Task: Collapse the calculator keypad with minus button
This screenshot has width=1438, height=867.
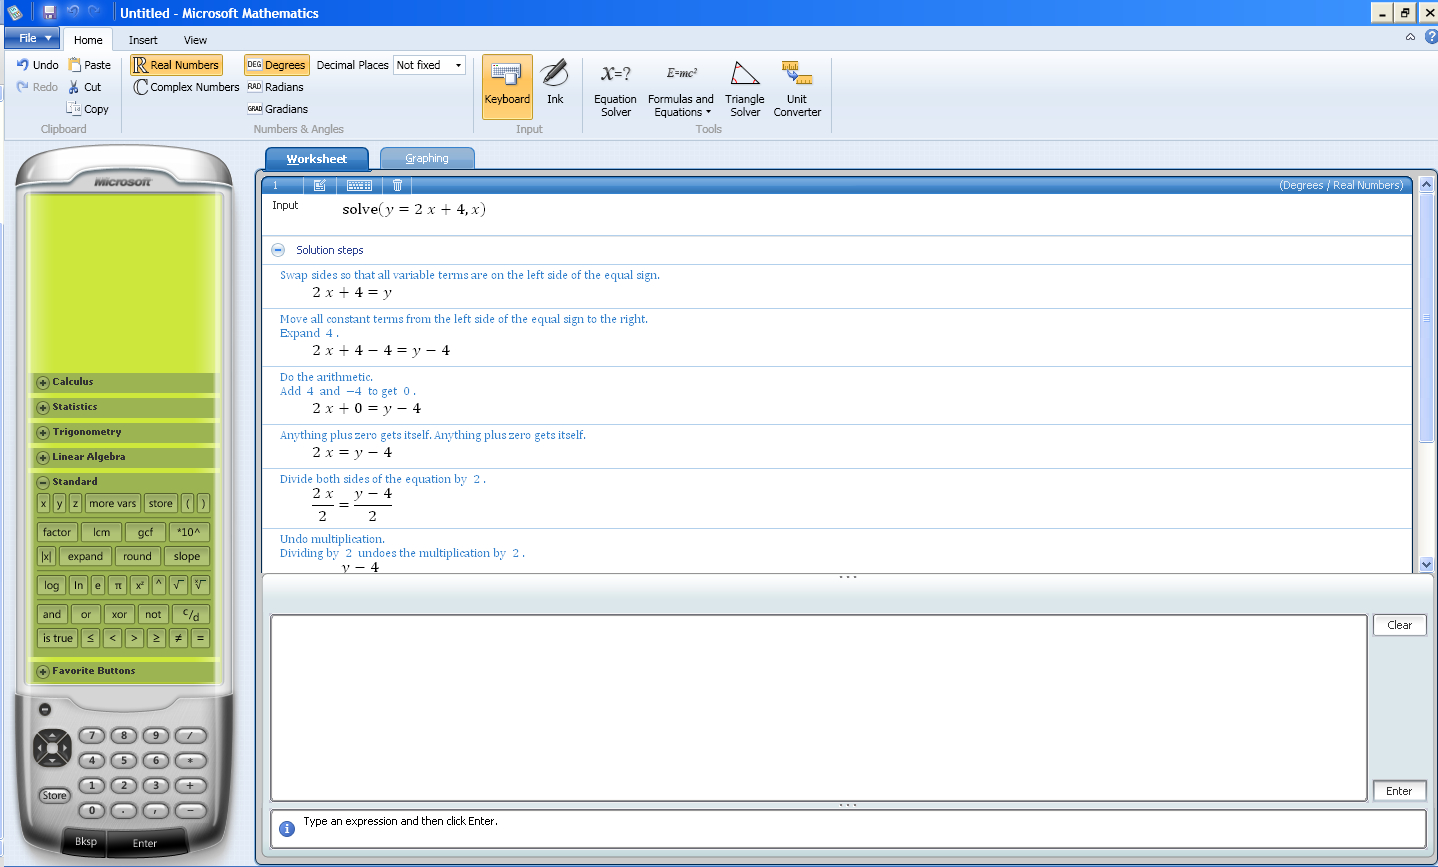Action: point(44,709)
